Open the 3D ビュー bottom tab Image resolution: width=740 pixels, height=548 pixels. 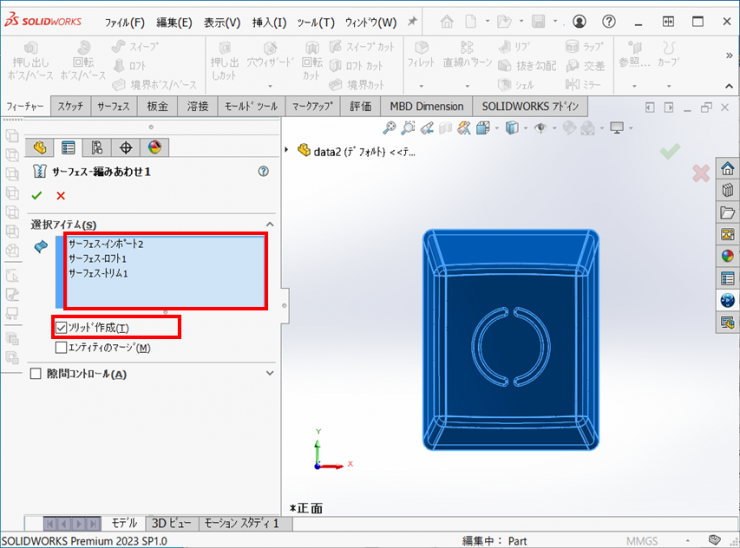[x=171, y=523]
